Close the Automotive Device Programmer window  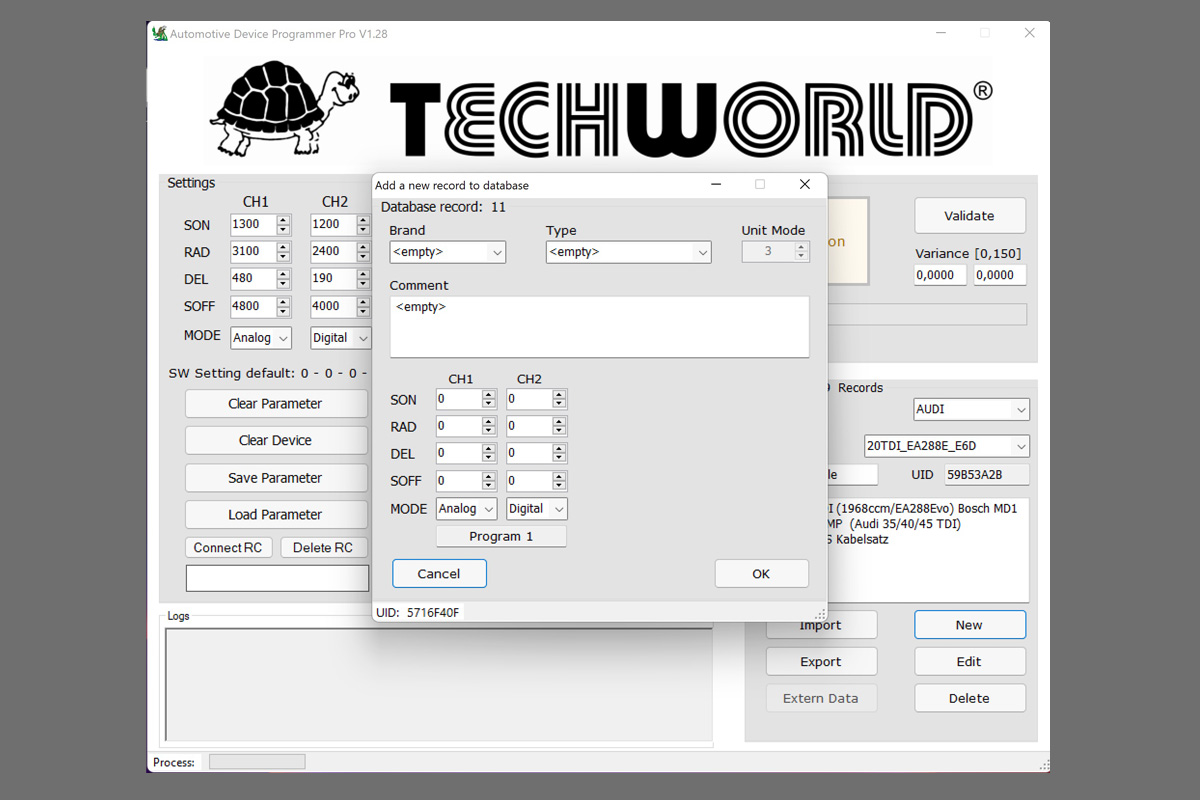pyautogui.click(x=1029, y=33)
